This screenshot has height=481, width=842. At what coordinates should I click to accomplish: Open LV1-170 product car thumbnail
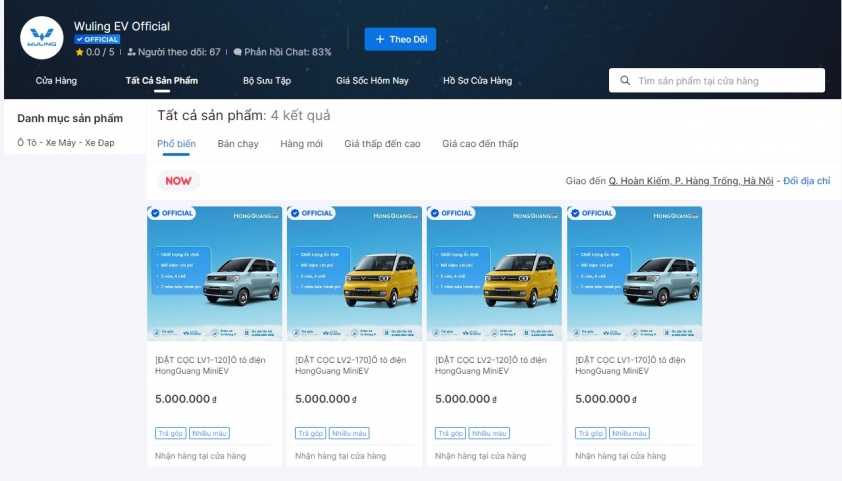coord(635,274)
